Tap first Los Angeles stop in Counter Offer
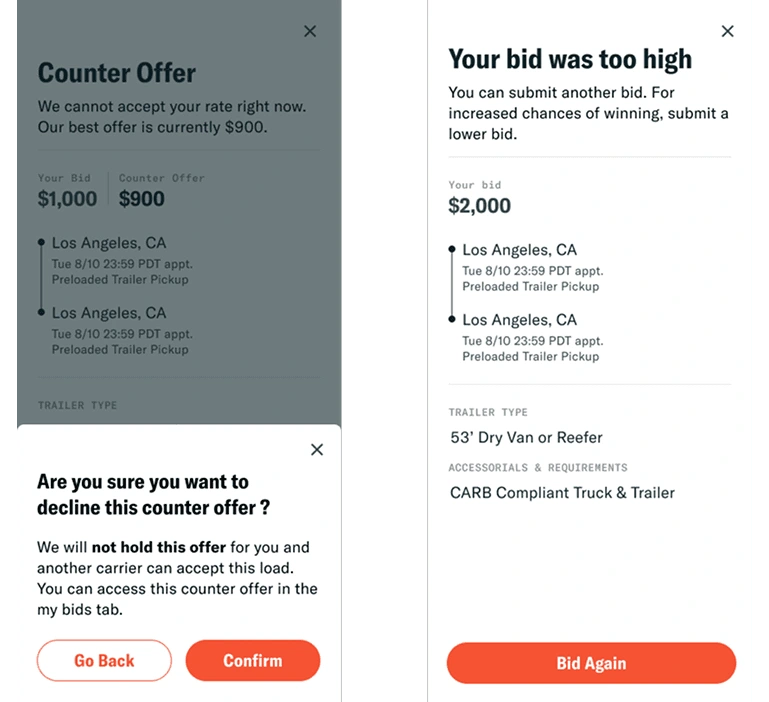Screen dimensions: 769x702 pos(109,243)
